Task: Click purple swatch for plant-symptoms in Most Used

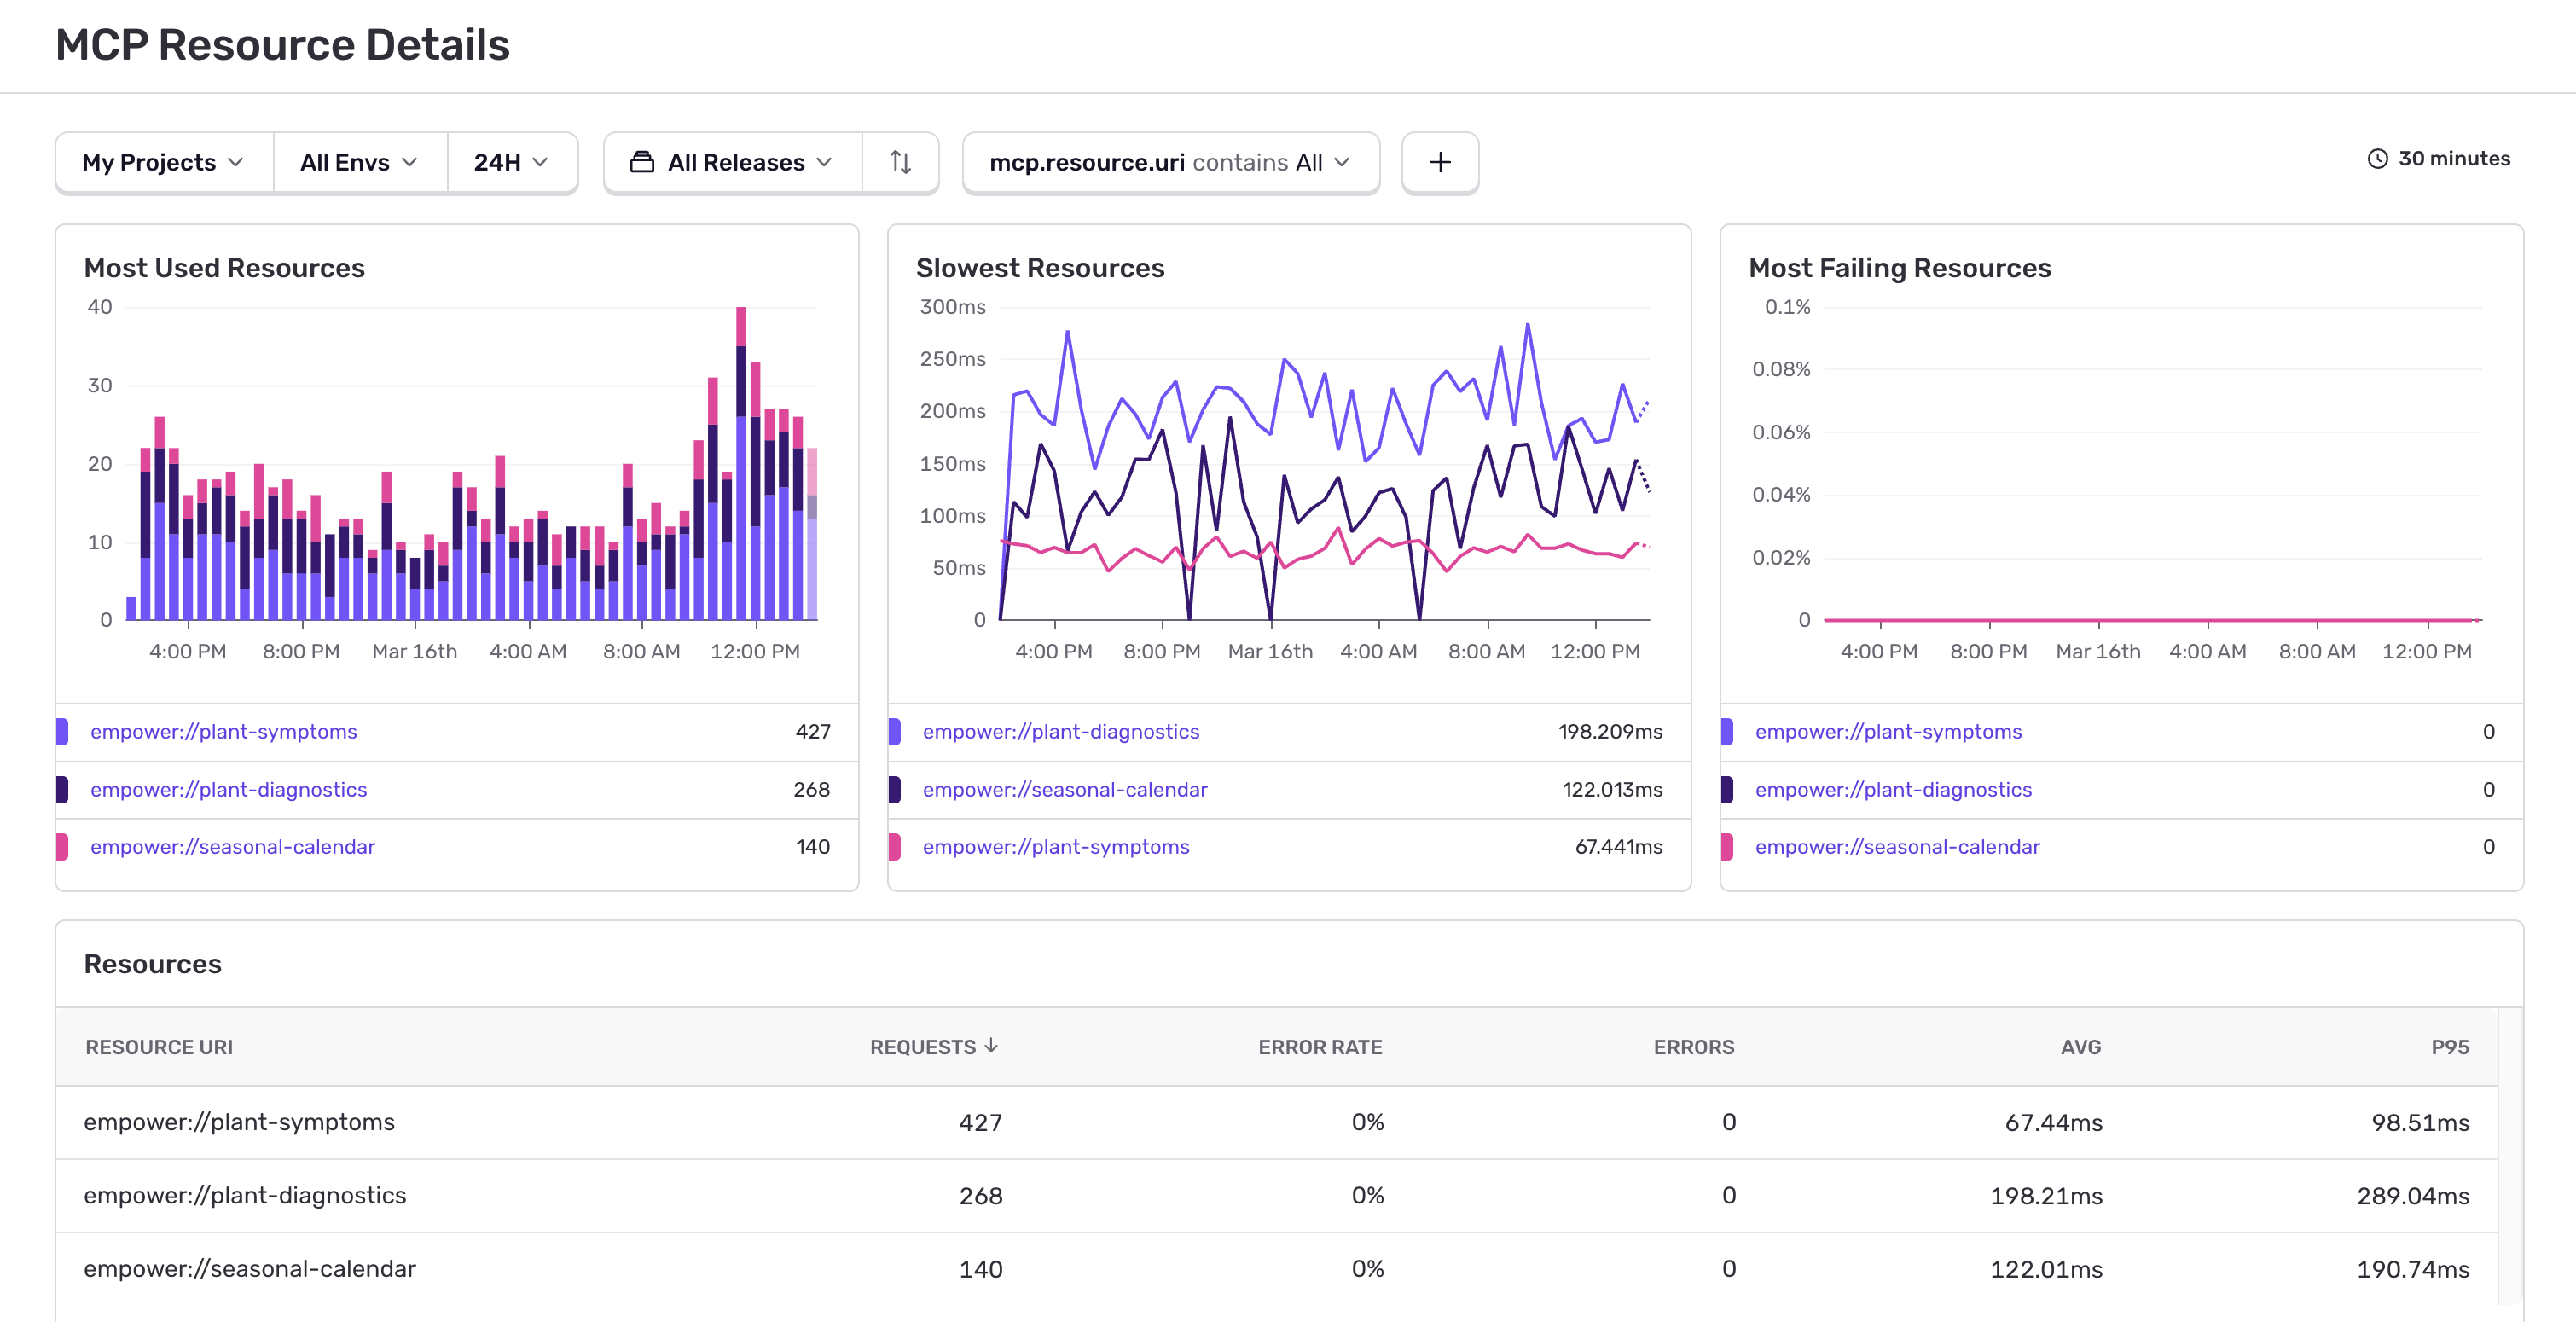Action: click(62, 732)
